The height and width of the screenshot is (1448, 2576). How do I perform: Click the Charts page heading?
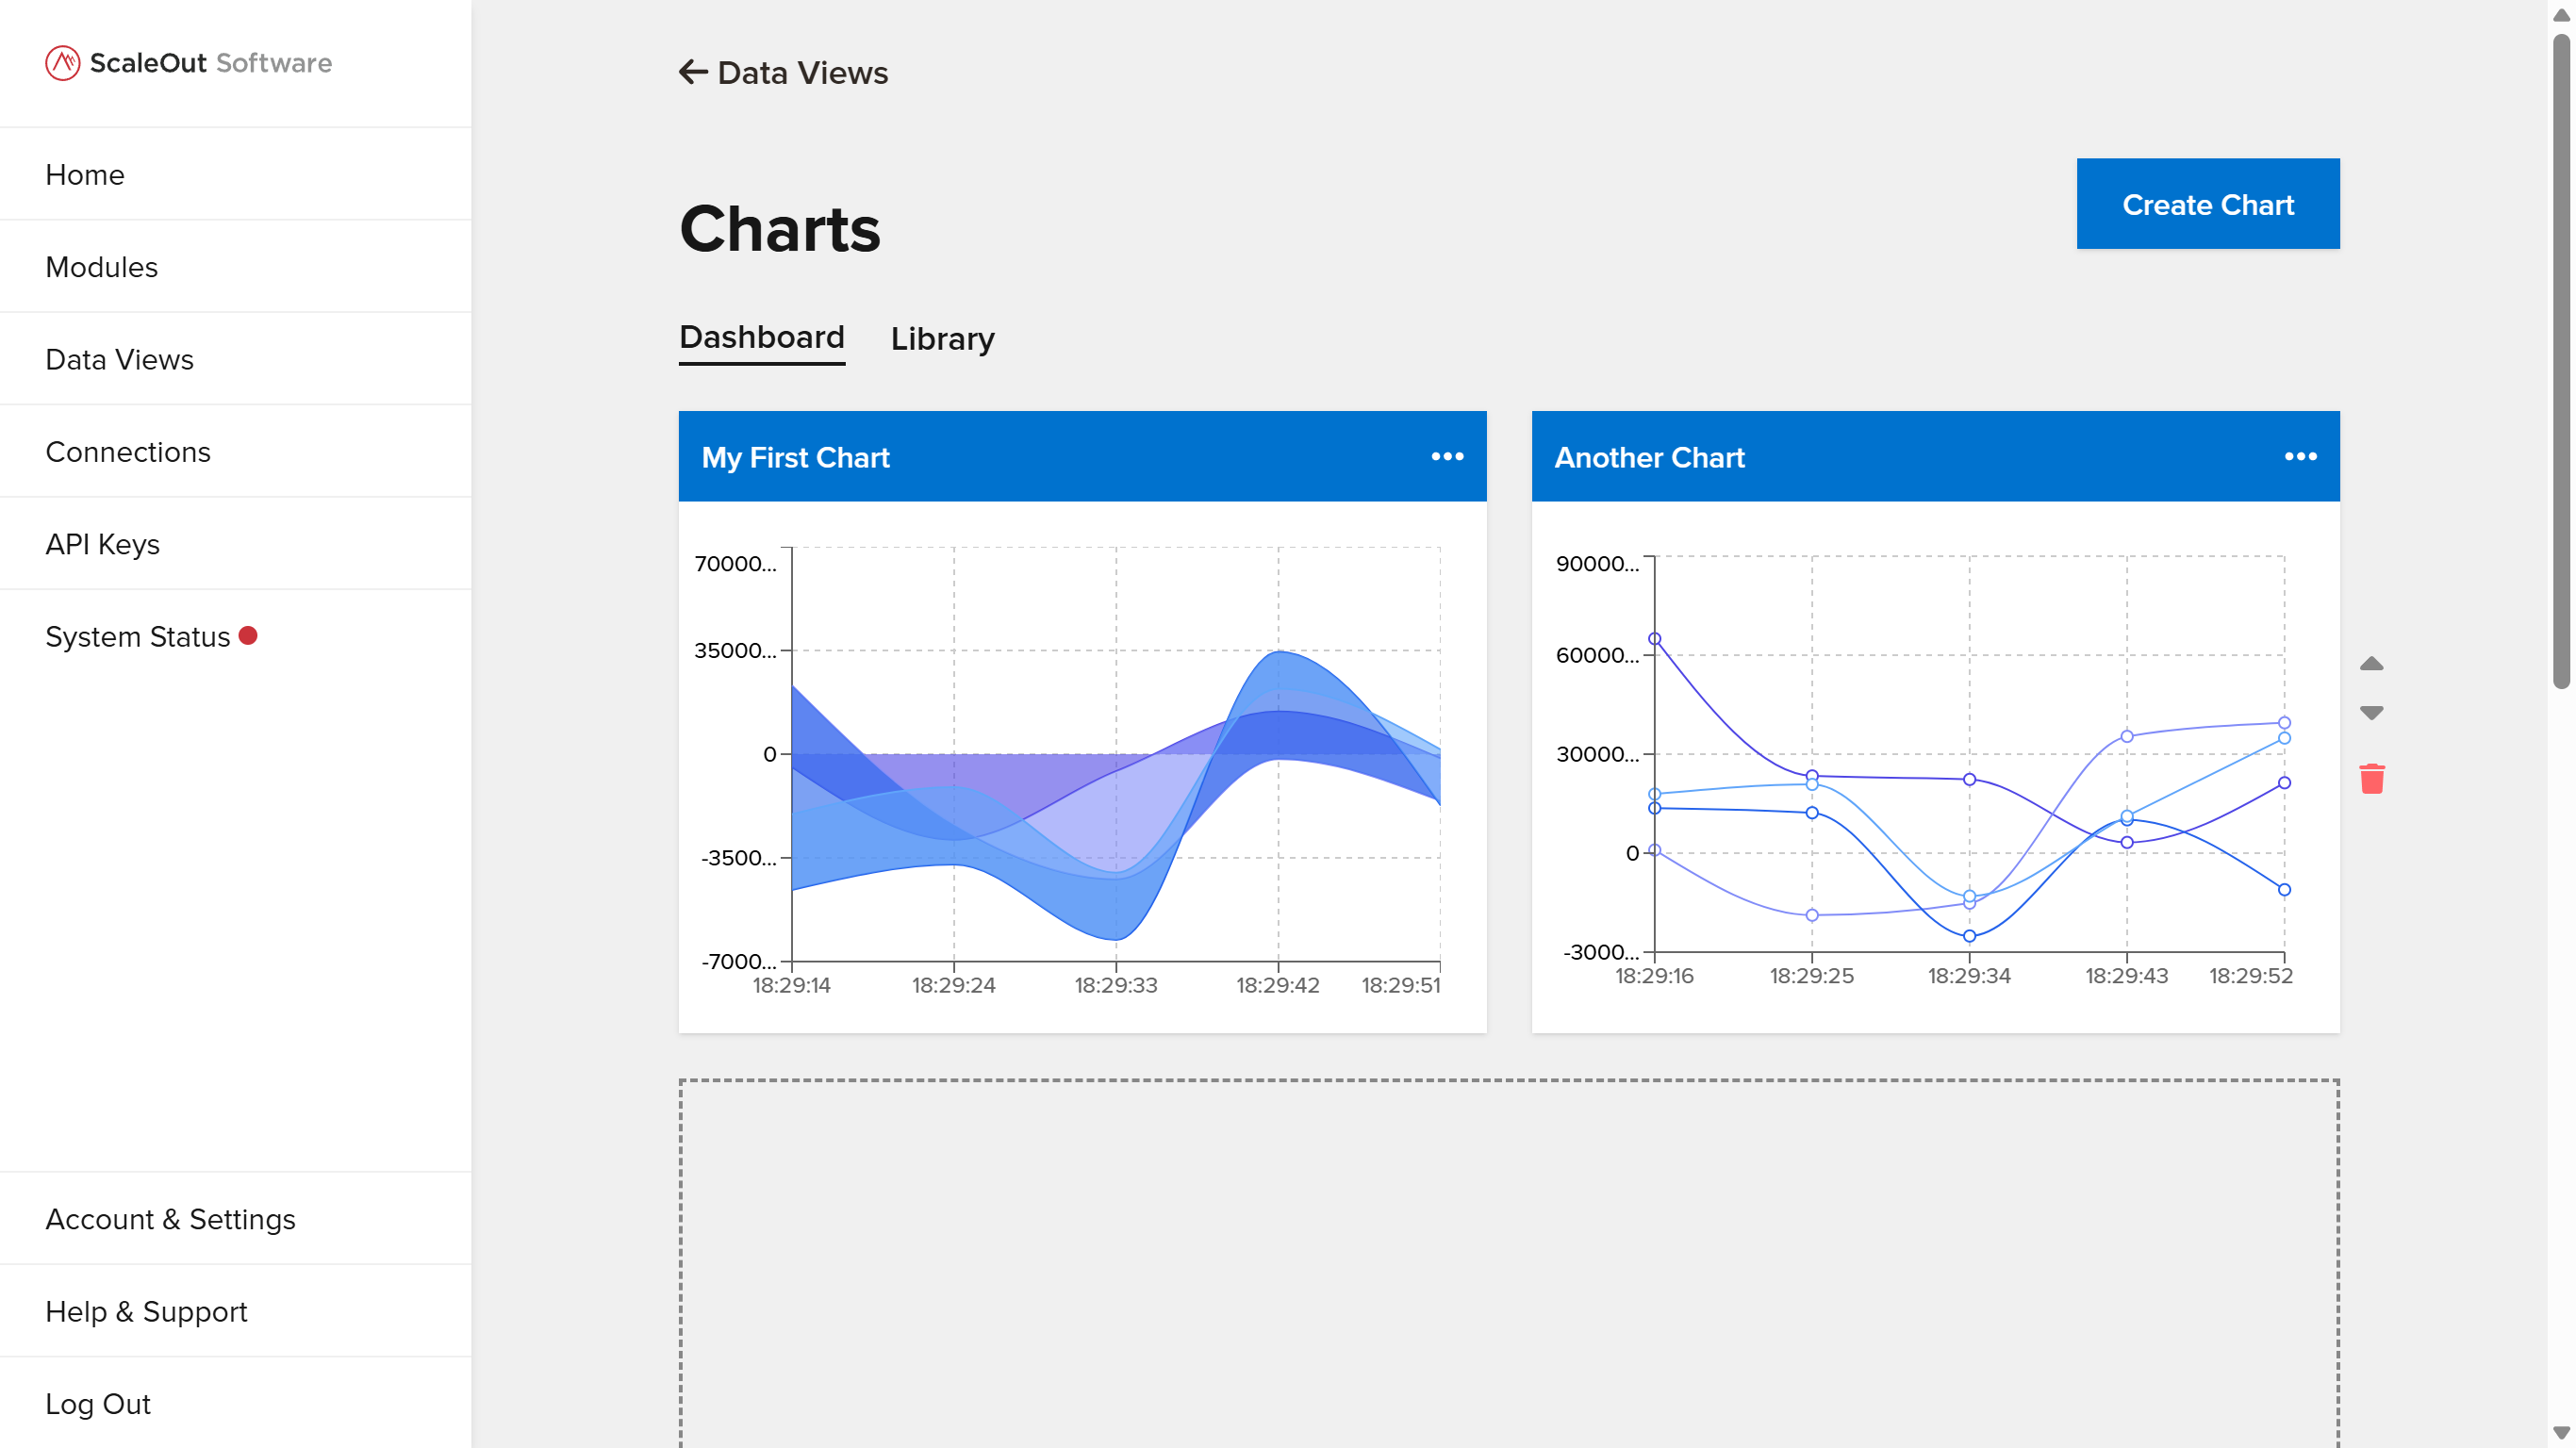coord(780,229)
